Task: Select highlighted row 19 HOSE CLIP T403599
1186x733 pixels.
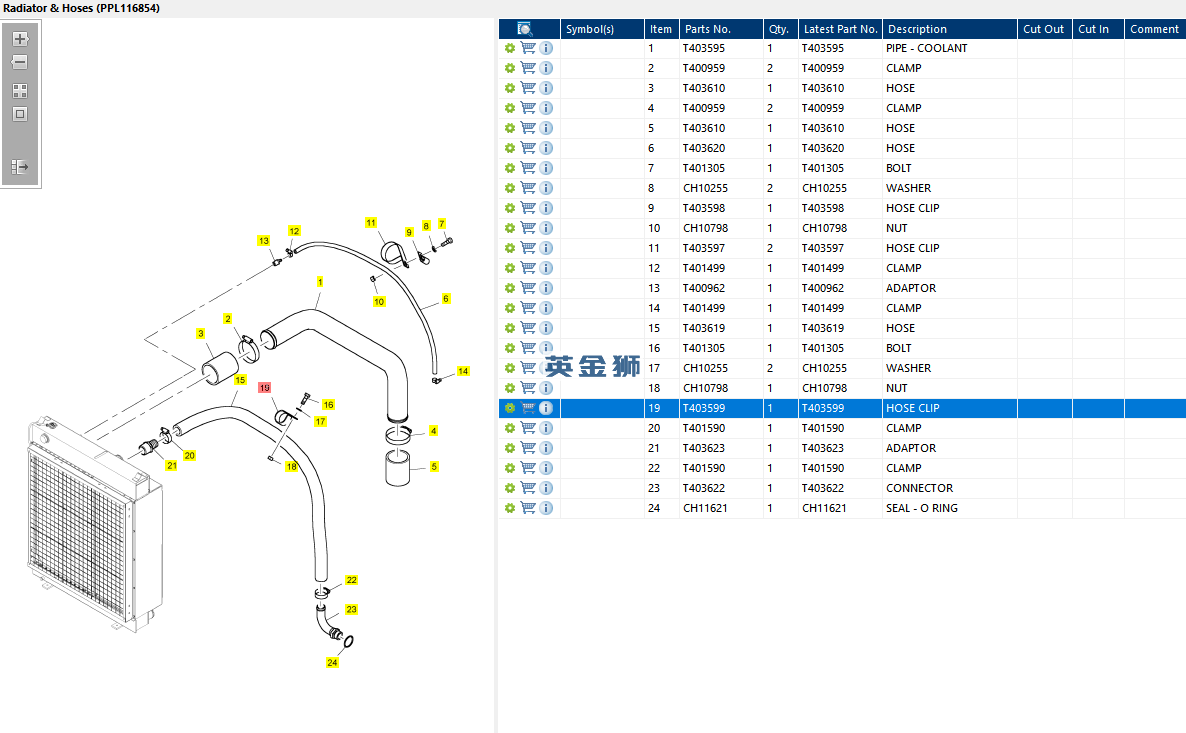Action: click(842, 408)
